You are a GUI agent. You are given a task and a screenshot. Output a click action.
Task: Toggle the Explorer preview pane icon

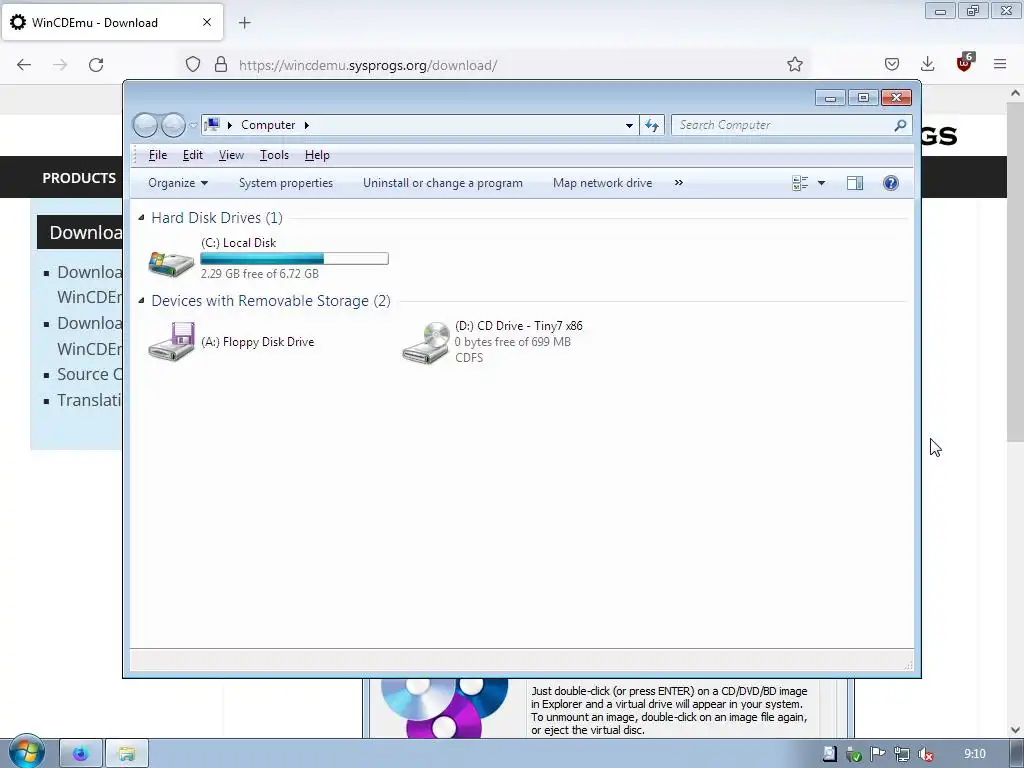coord(855,183)
